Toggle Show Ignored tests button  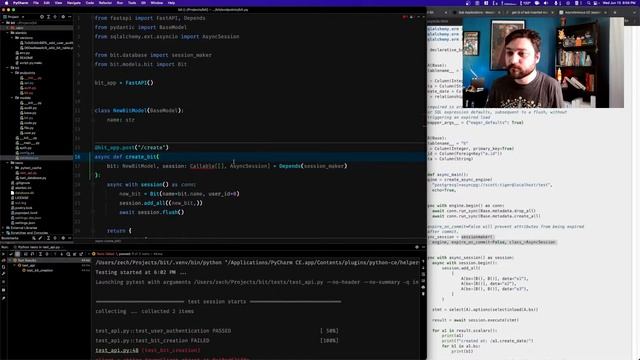pyautogui.click(x=17, y=254)
